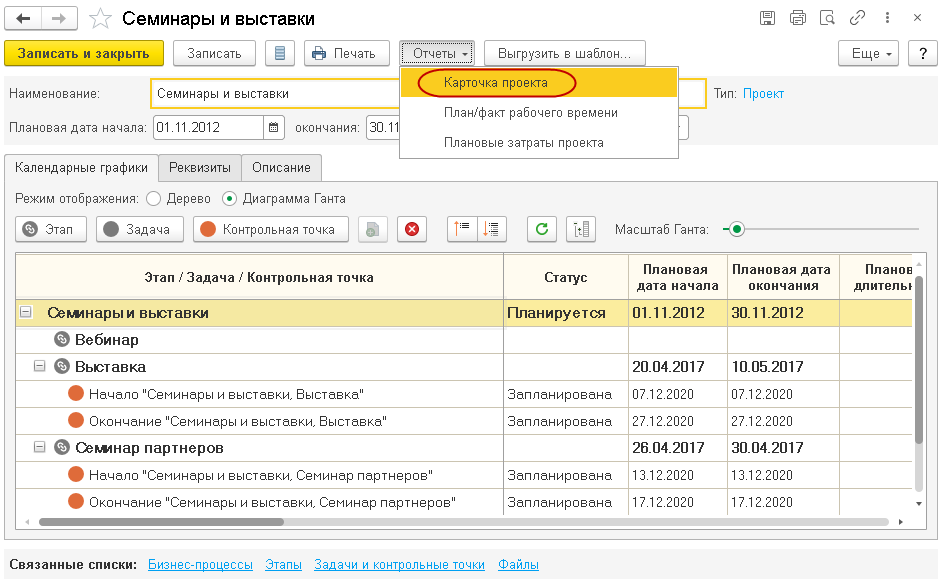This screenshot has width=943, height=585.
Task: Click the stage icon beside Семинар партнеров
Action: [x=62, y=447]
